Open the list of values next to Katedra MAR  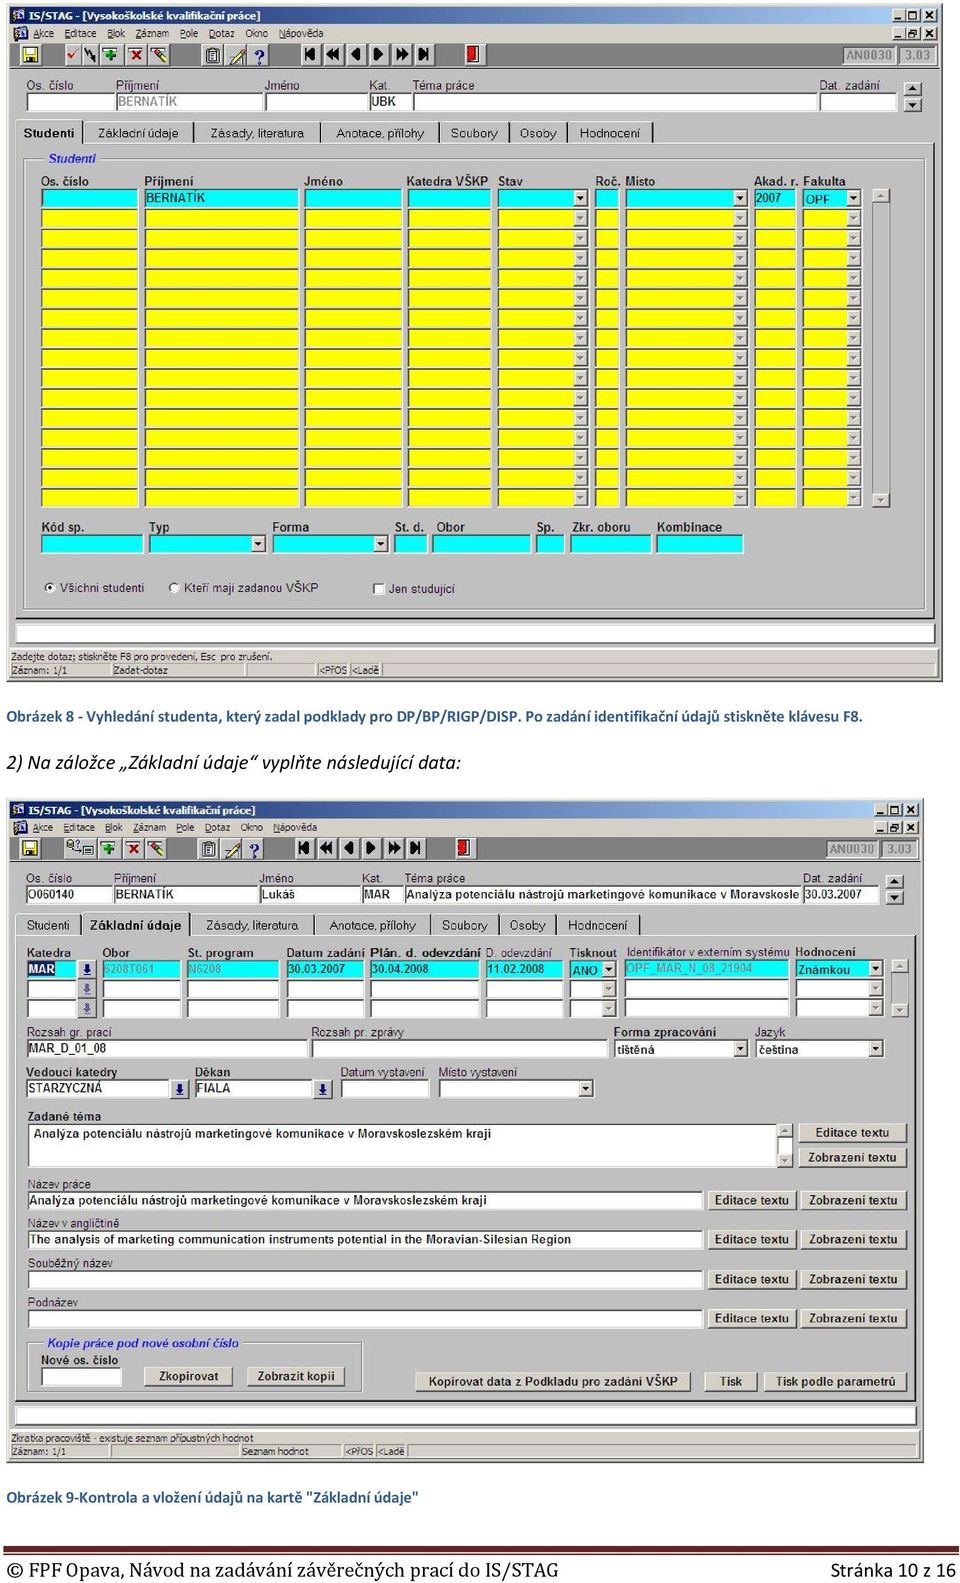87,969
